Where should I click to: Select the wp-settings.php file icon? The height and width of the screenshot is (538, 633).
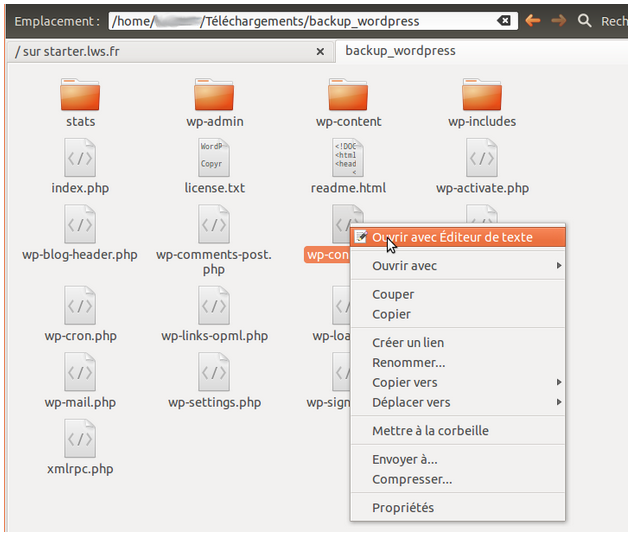coord(214,372)
